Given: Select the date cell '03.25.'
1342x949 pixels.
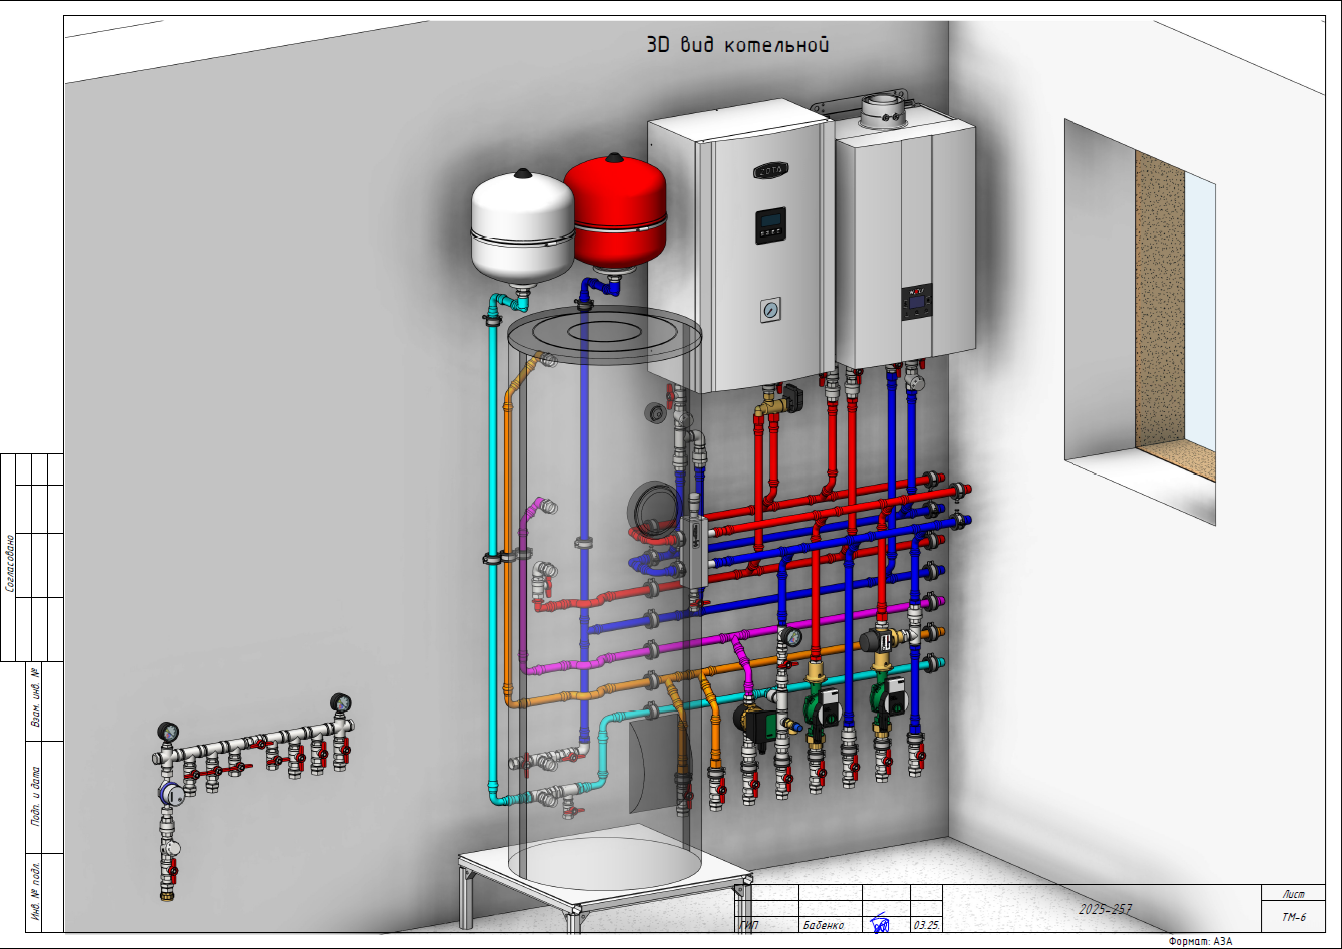Looking at the screenshot, I should [x=926, y=925].
